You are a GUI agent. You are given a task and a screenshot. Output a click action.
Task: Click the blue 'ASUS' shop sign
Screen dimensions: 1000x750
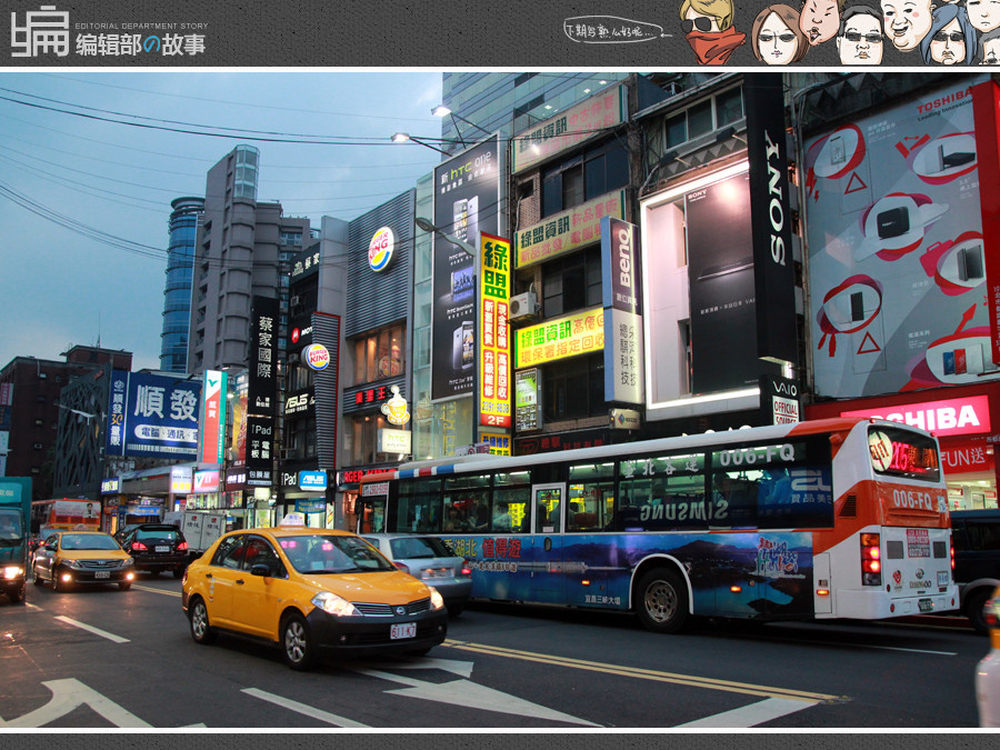tap(313, 480)
